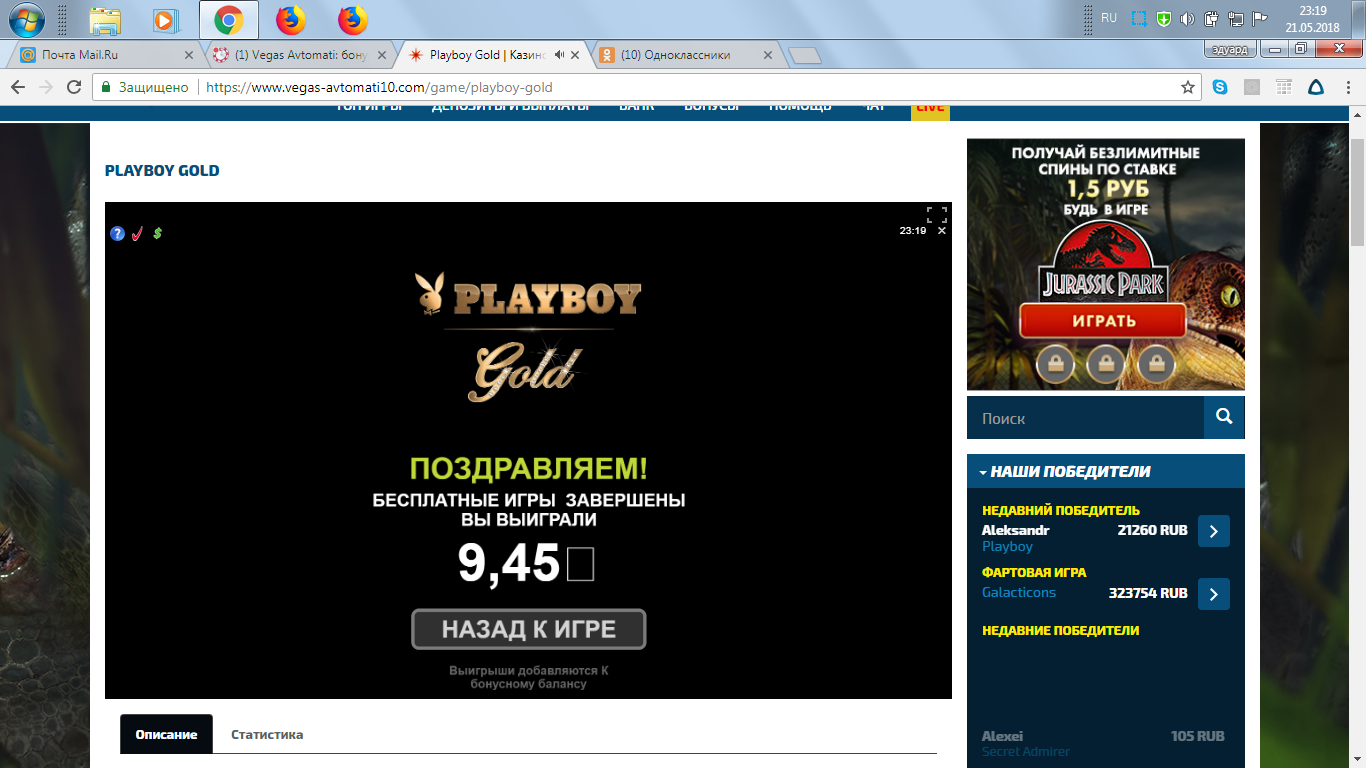Screen dimensions: 1366x768
Task: Open the Galacticons game link
Action: (x=1019, y=592)
